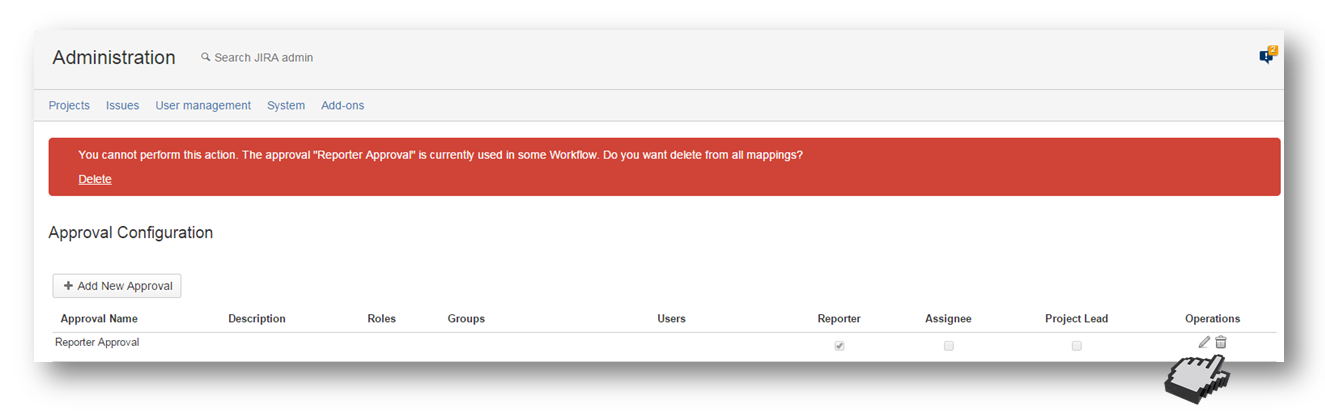Click the Delete link in error banner
Screen dimensions: 1325x412
point(95,179)
